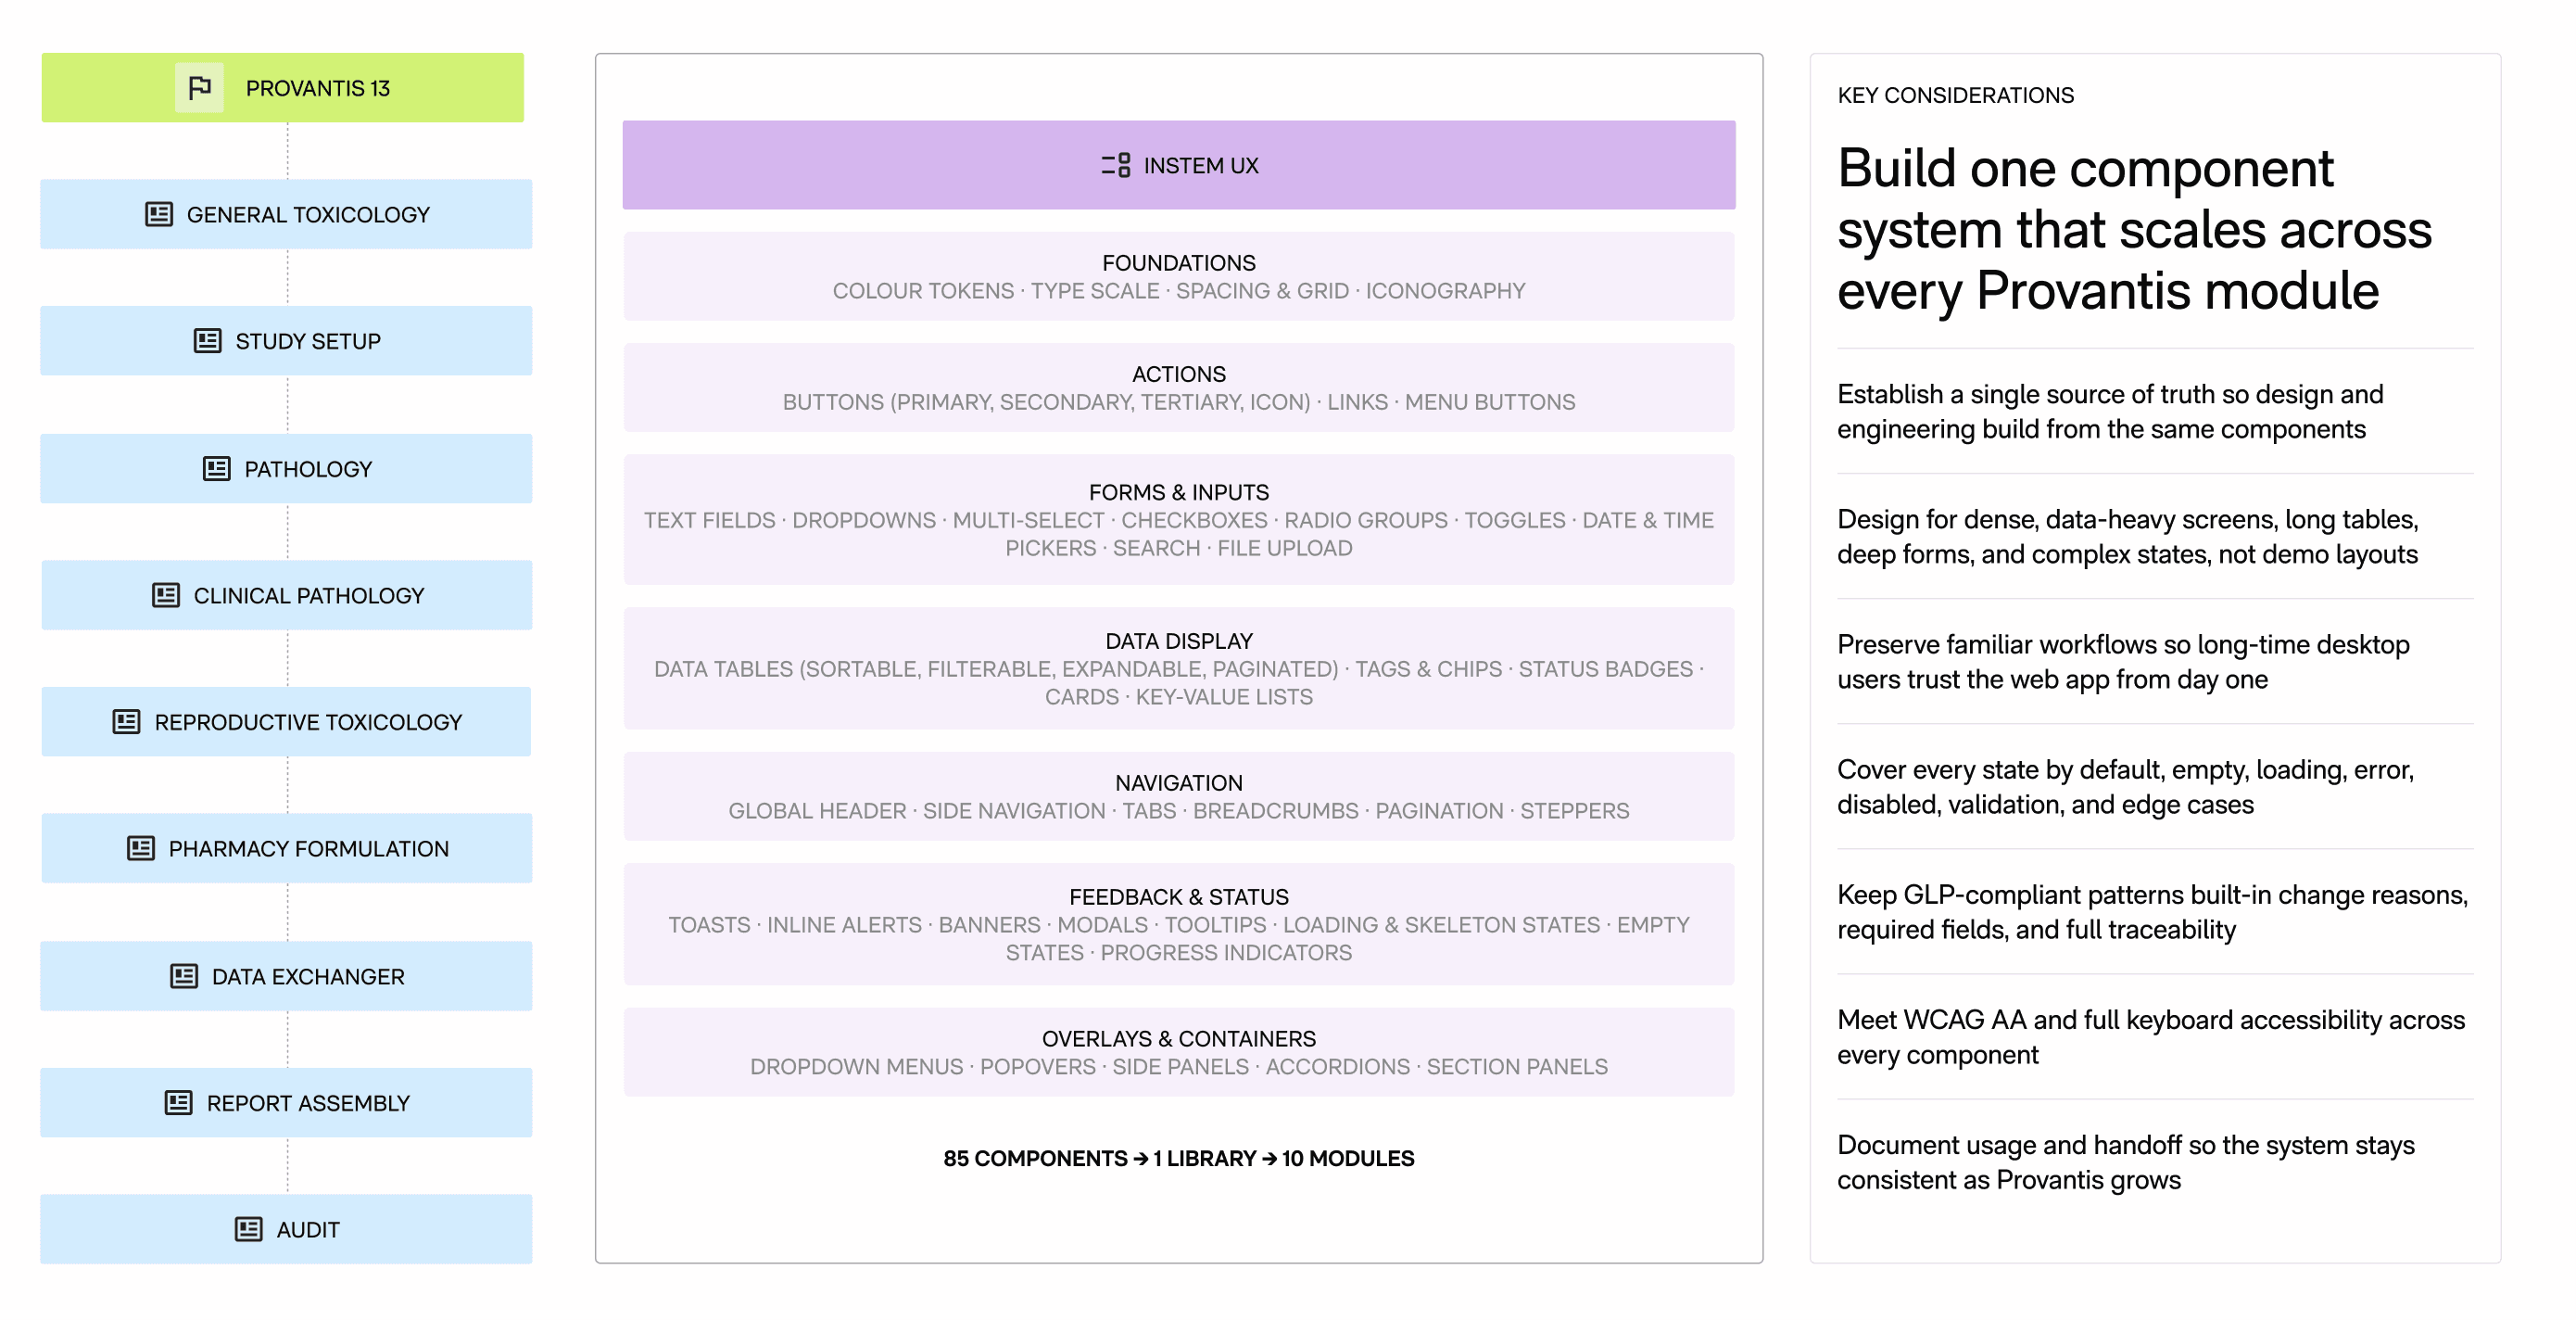Select the Actions heading
This screenshot has height=1320, width=2576.
tap(1179, 374)
